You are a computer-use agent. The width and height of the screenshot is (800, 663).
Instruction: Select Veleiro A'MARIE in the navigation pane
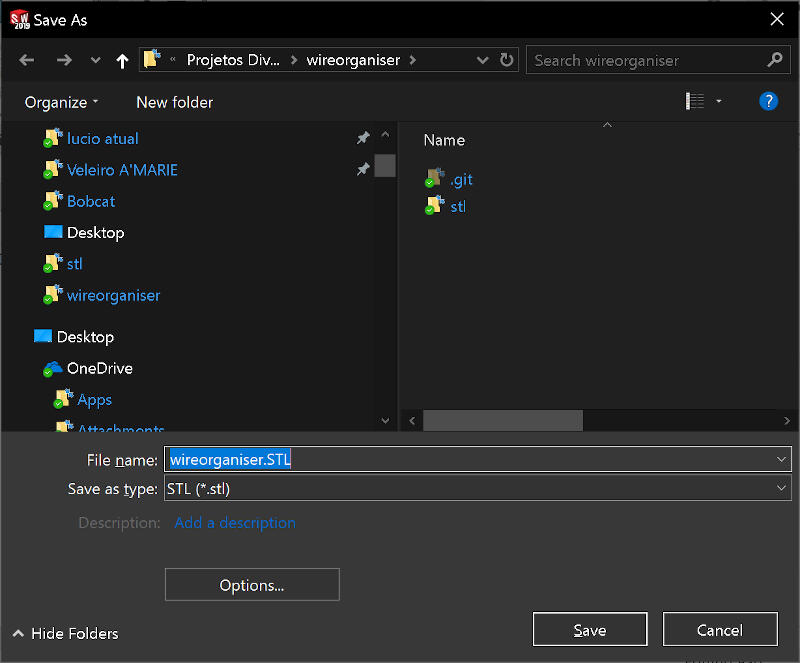[122, 170]
